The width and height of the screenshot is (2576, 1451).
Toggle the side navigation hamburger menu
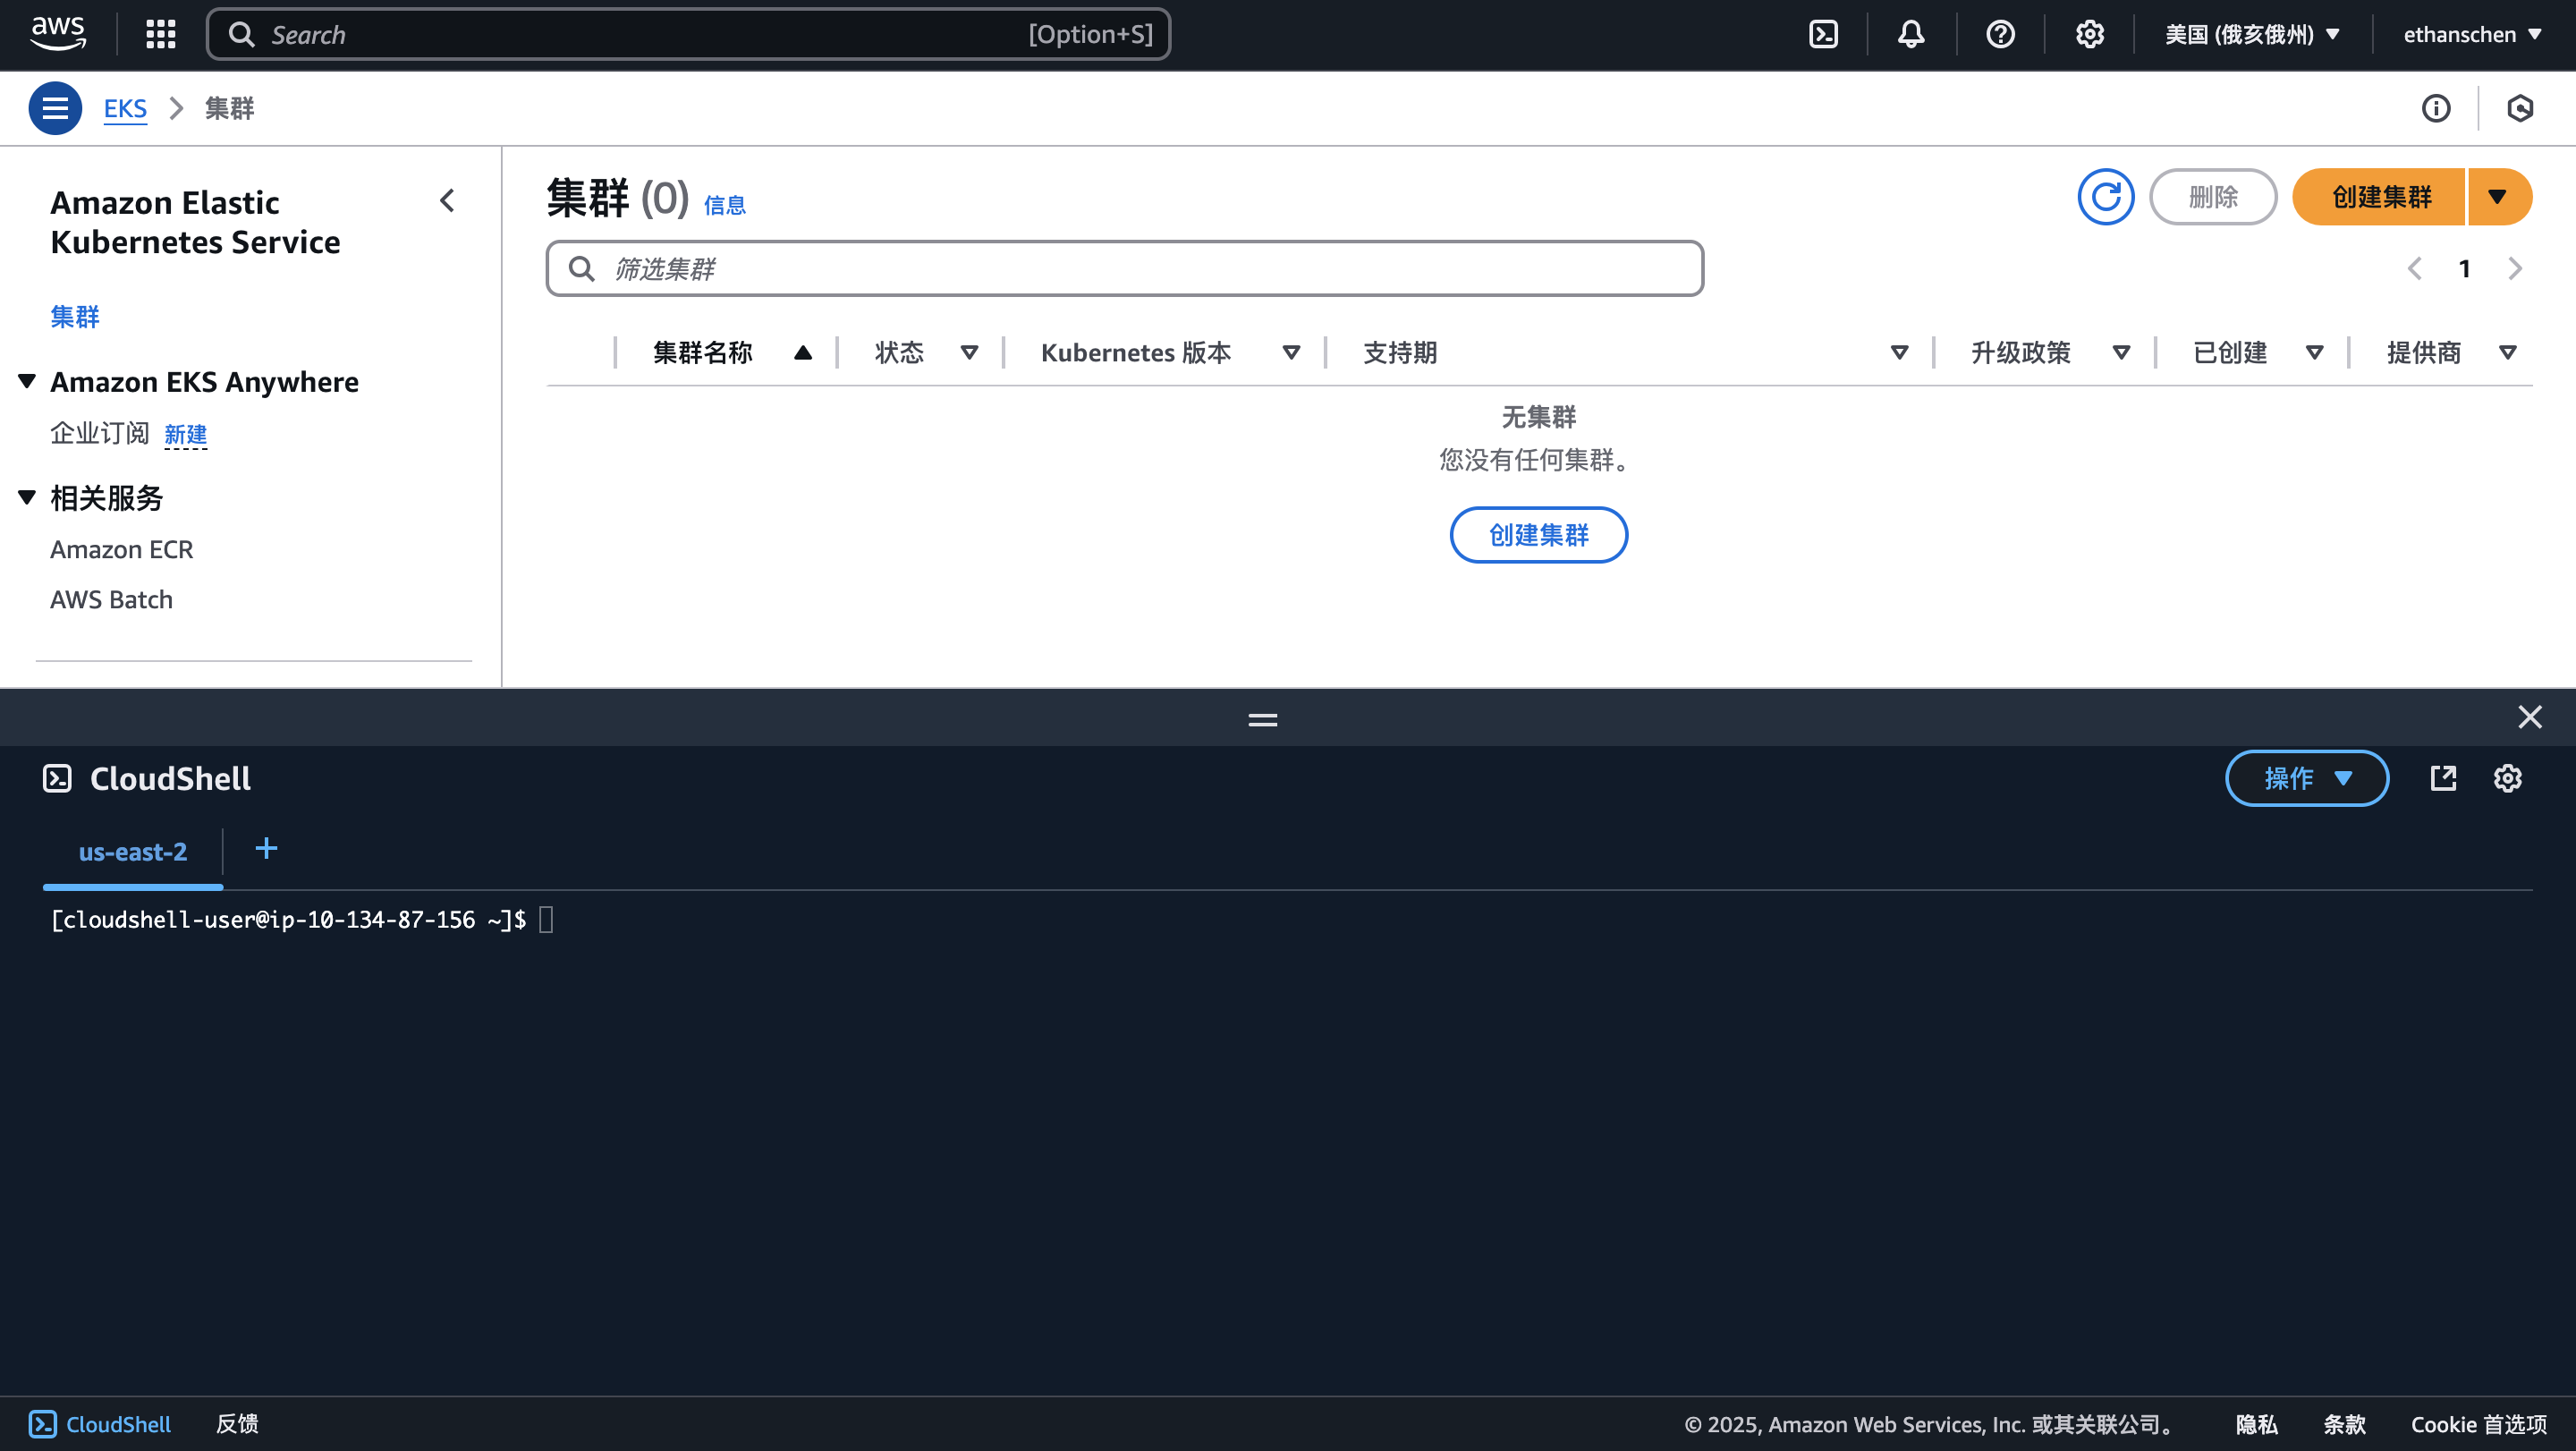click(55, 108)
